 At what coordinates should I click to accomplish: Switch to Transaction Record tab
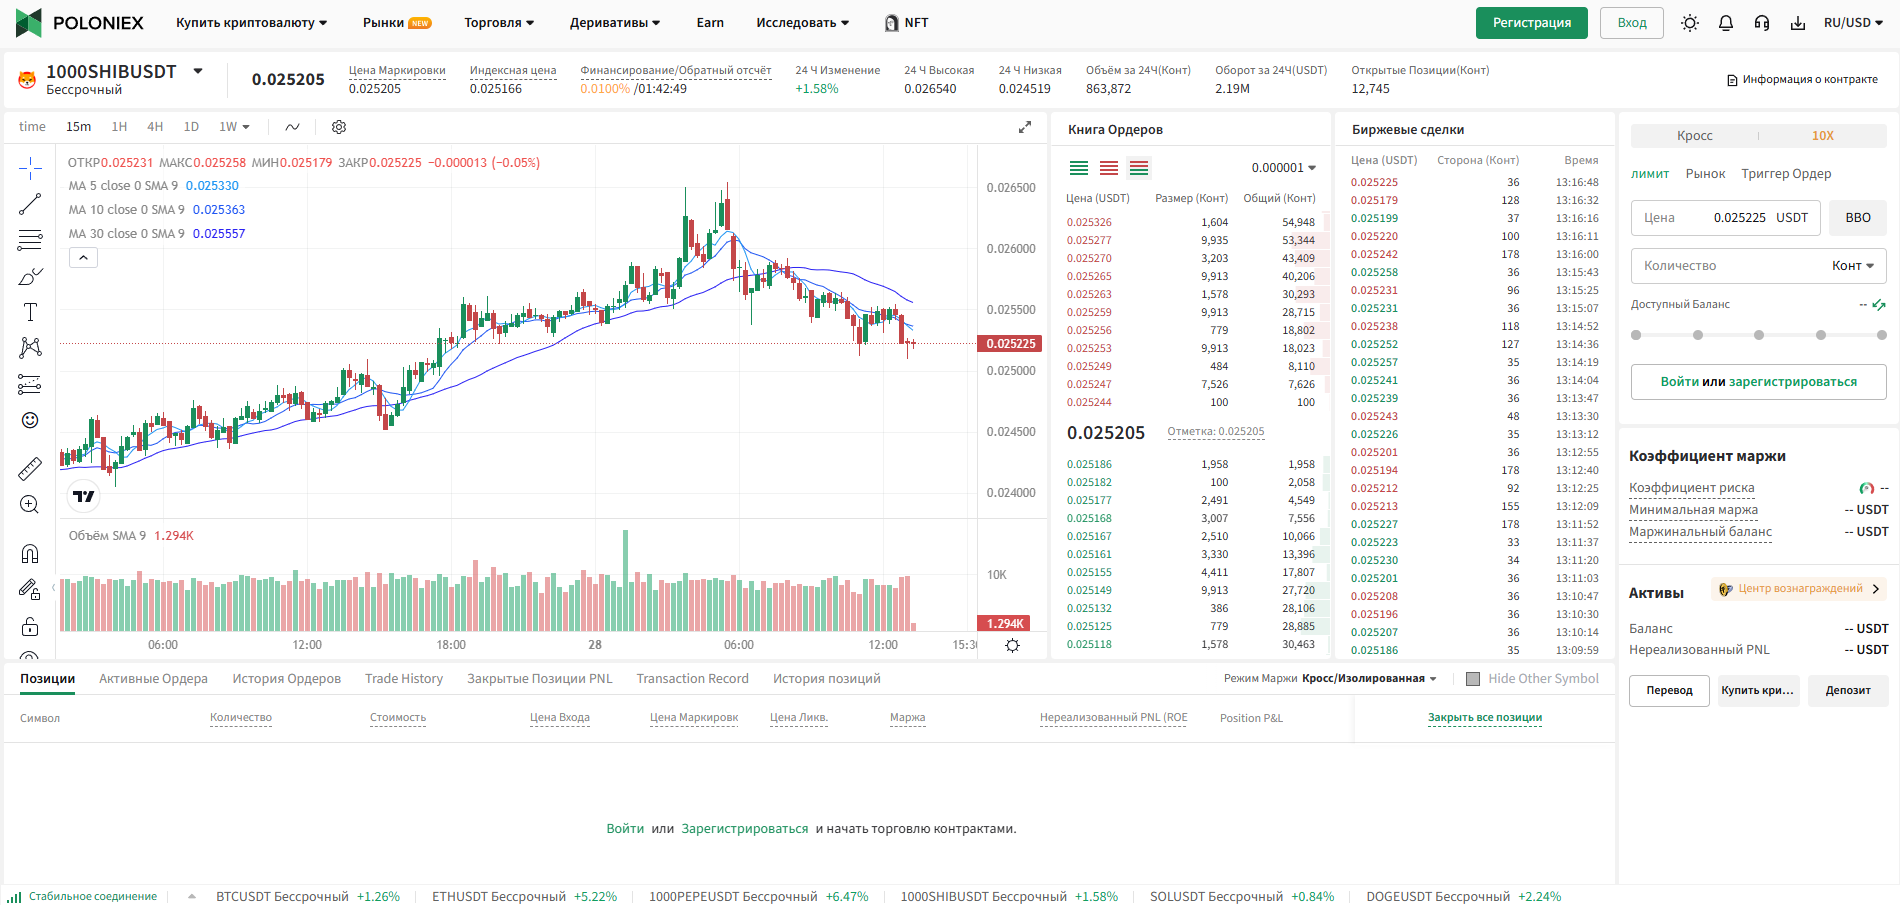[x=693, y=679]
